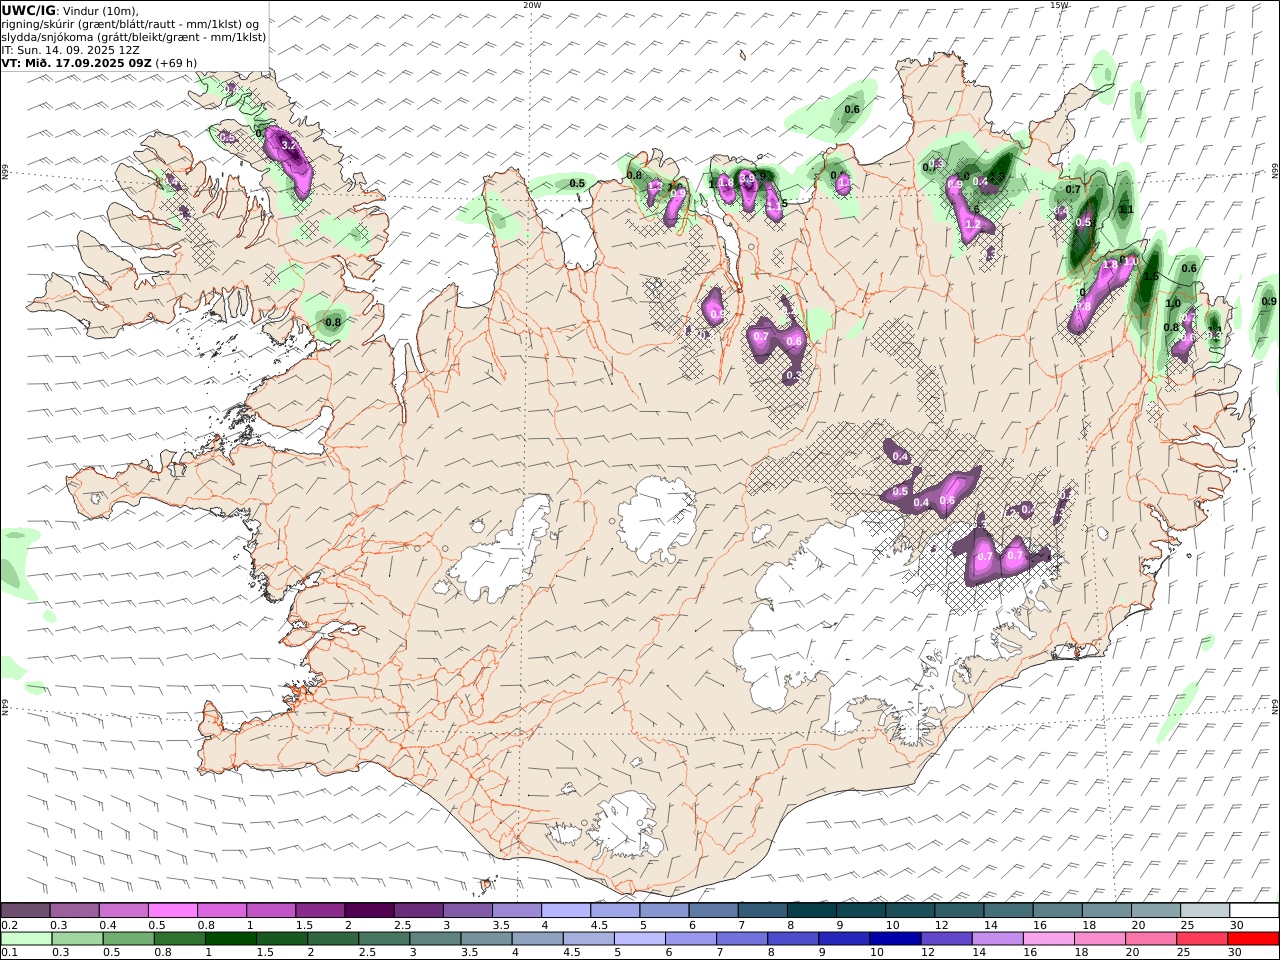
Task: Select the initial time line 'IT: Sun. 14. 09. 2025 12Z'
Action: coord(68,49)
